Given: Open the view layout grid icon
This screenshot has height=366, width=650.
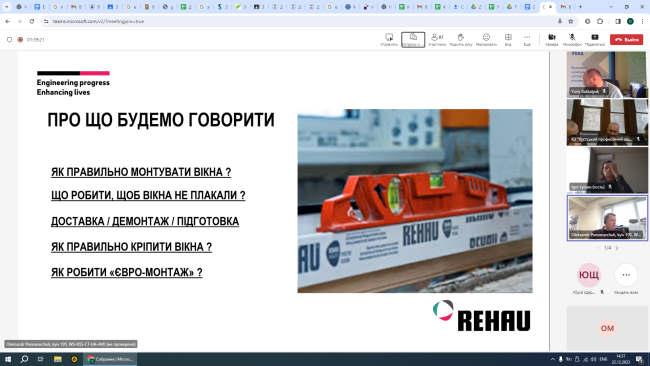Looking at the screenshot, I should click(508, 39).
